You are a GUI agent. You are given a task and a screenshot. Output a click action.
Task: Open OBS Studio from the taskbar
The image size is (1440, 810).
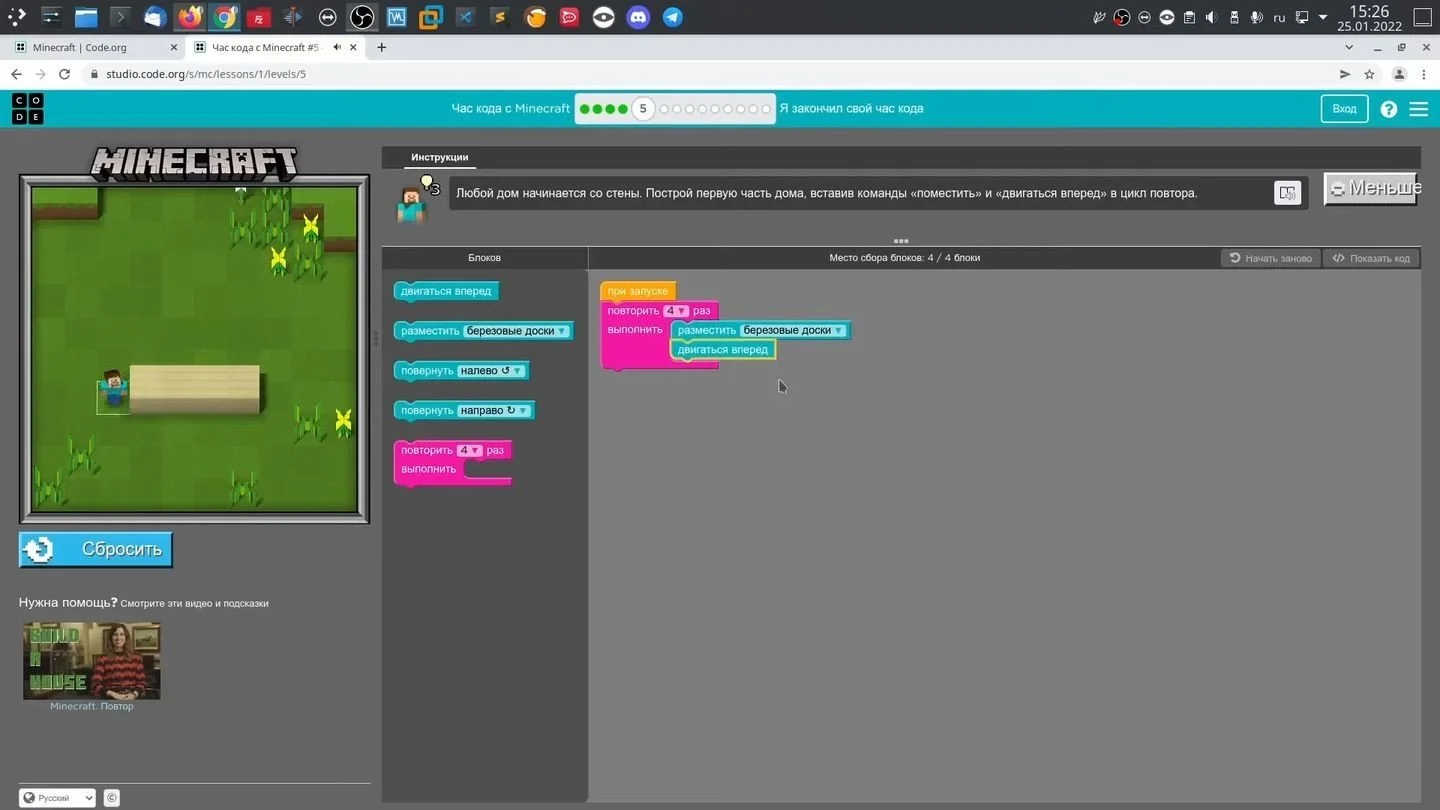pos(362,17)
